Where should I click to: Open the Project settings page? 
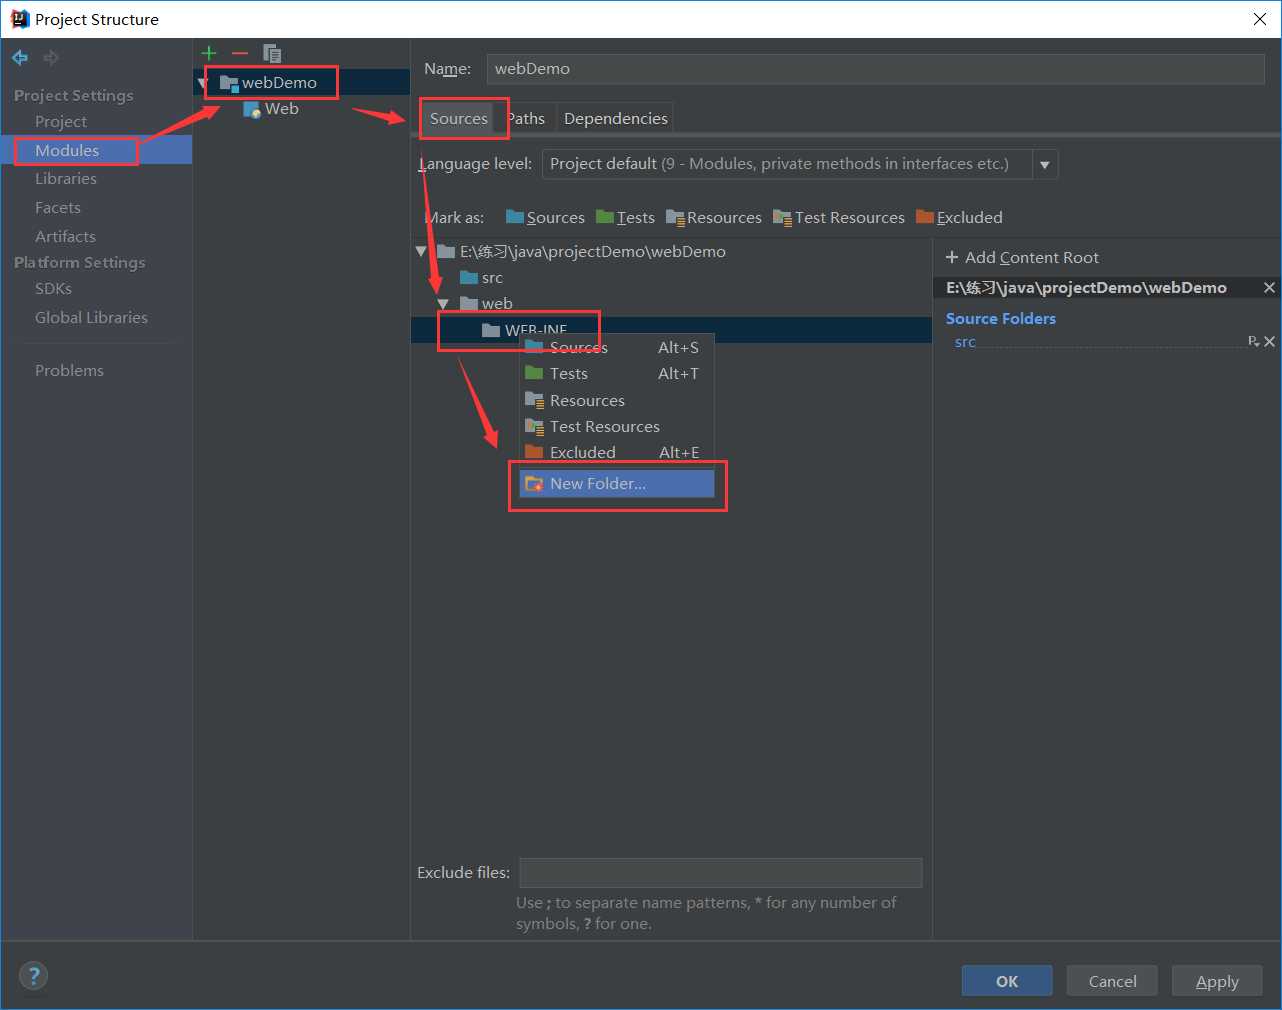coord(61,121)
